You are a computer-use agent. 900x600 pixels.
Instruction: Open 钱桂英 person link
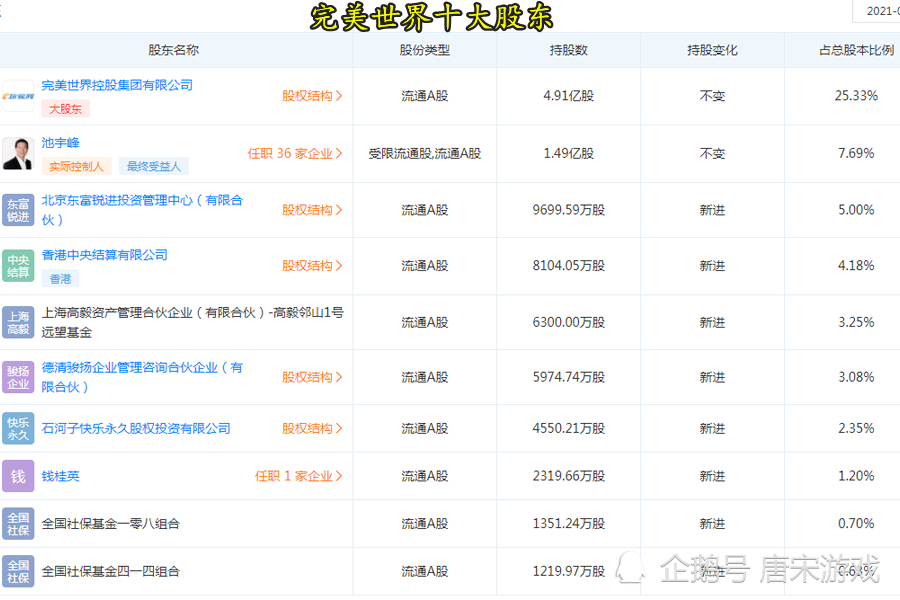[60, 476]
